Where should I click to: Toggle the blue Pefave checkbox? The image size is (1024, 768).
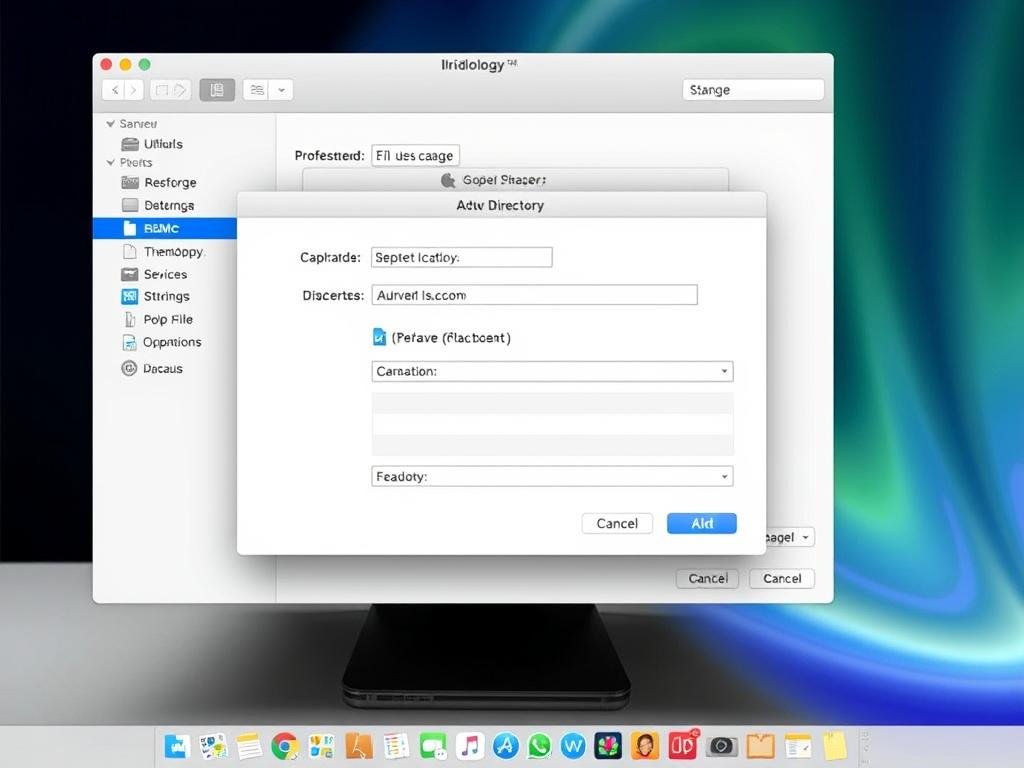tap(379, 338)
